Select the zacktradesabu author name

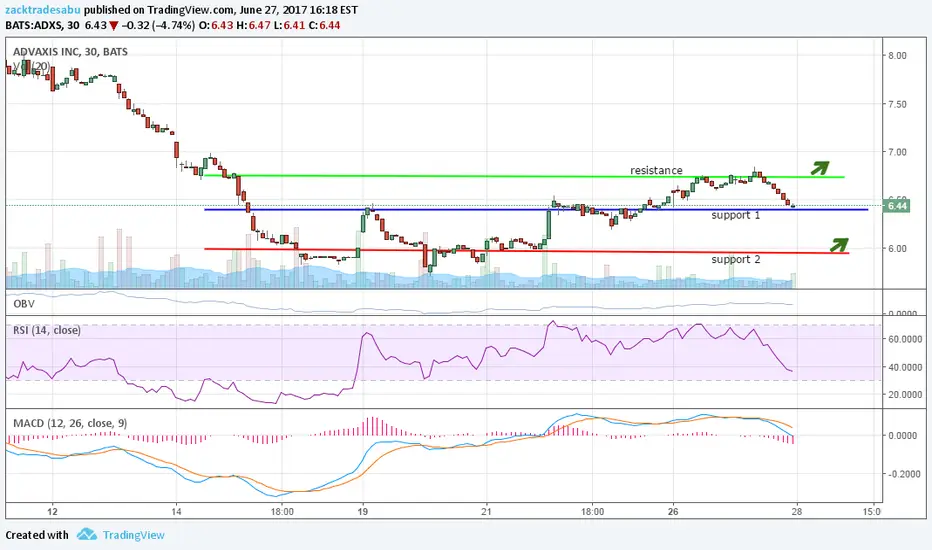click(x=43, y=10)
